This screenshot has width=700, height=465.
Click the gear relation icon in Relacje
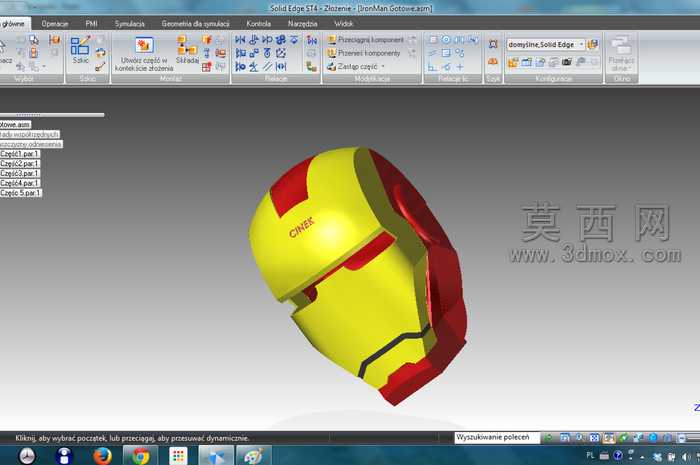pyautogui.click(x=281, y=40)
